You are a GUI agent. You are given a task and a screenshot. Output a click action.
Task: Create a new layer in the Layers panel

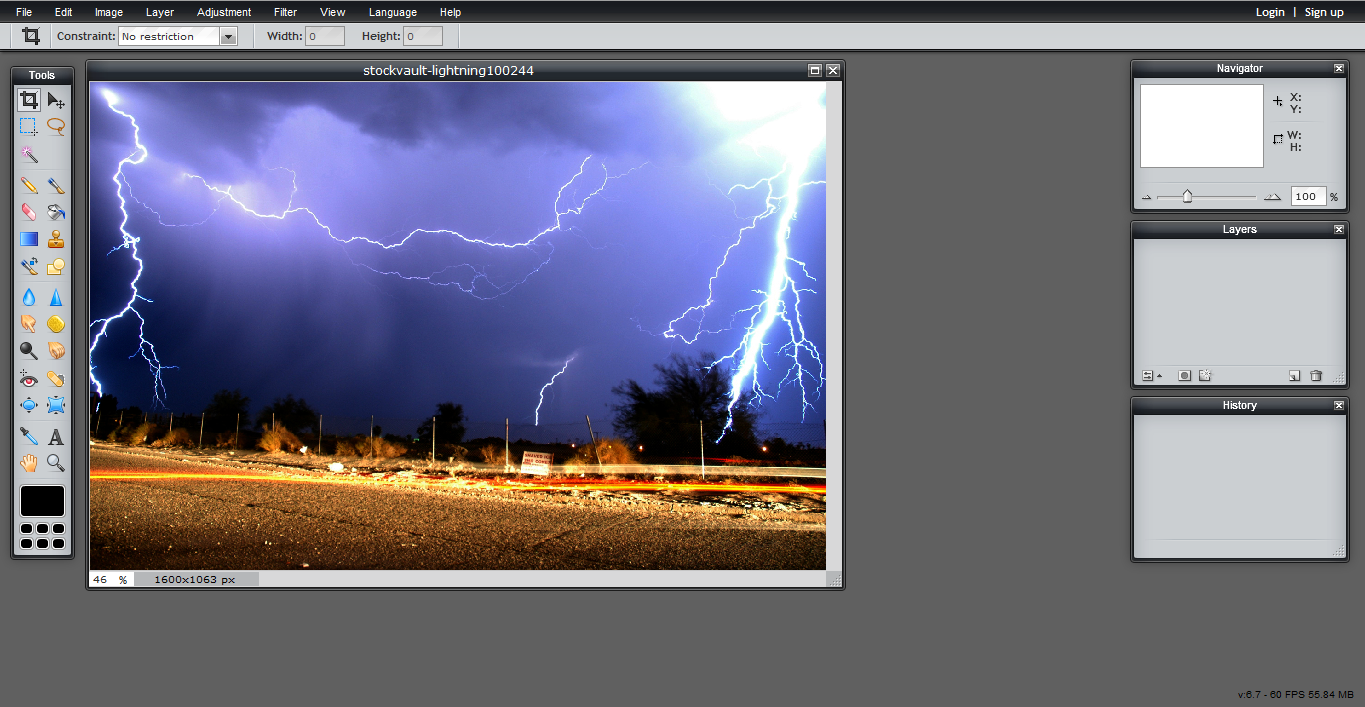(1294, 375)
